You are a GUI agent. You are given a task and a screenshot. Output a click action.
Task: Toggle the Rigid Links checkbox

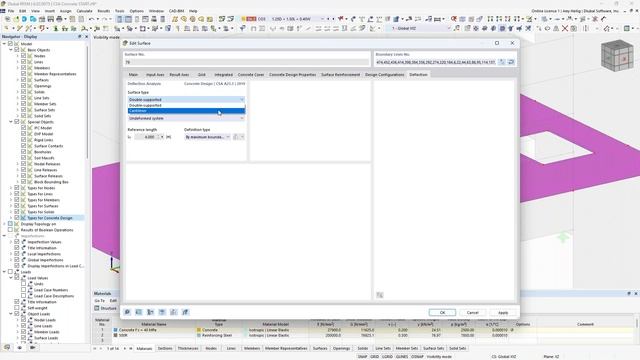tap(24, 140)
